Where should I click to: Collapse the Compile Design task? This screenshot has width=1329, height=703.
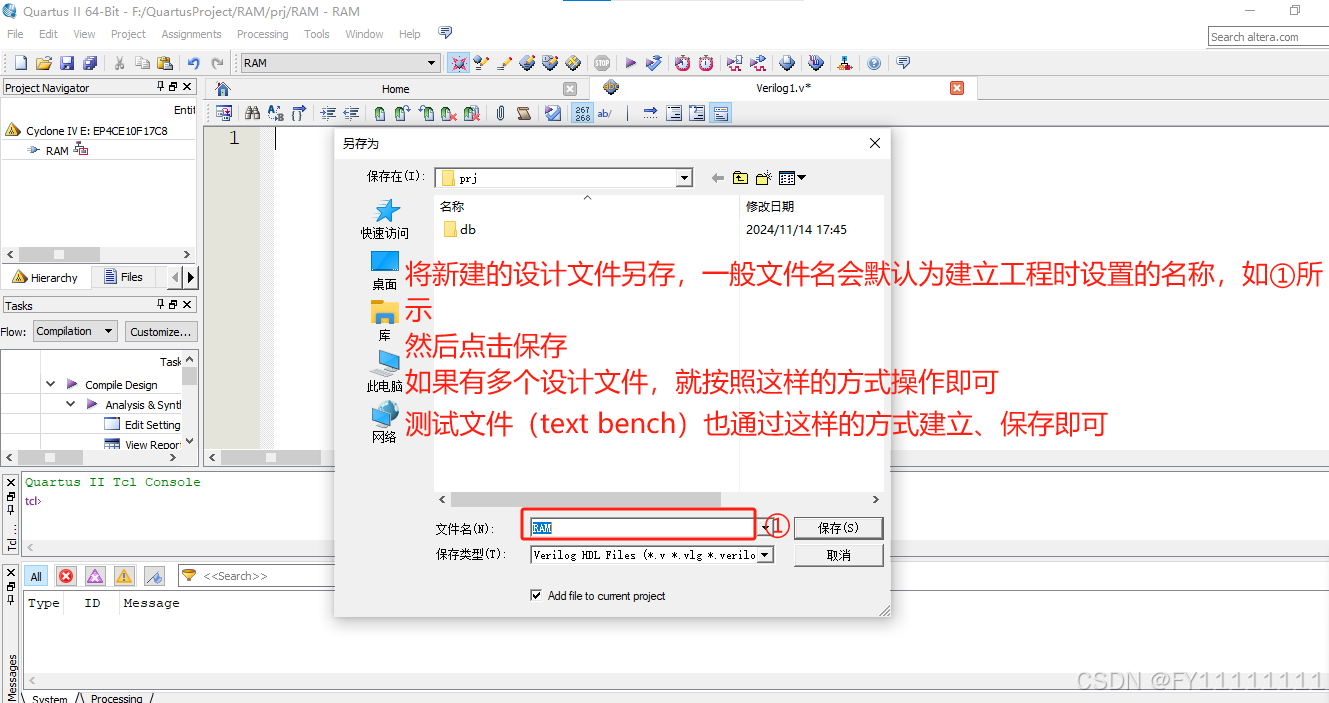[x=50, y=384]
